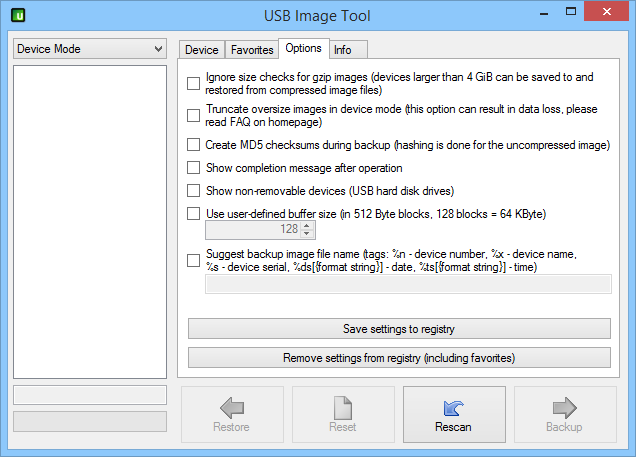The image size is (636, 457).
Task: Click the buffer size spinner arrows
Action: [307, 229]
